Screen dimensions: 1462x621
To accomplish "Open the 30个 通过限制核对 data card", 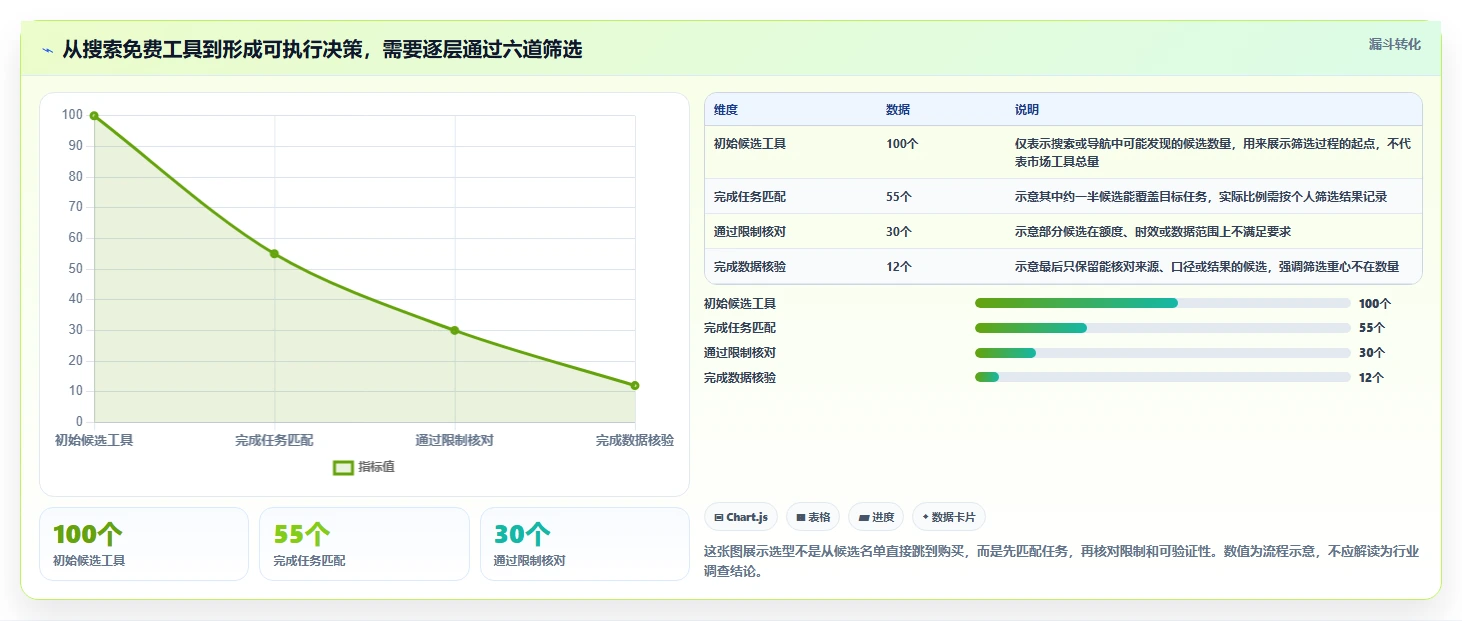I will 585,544.
